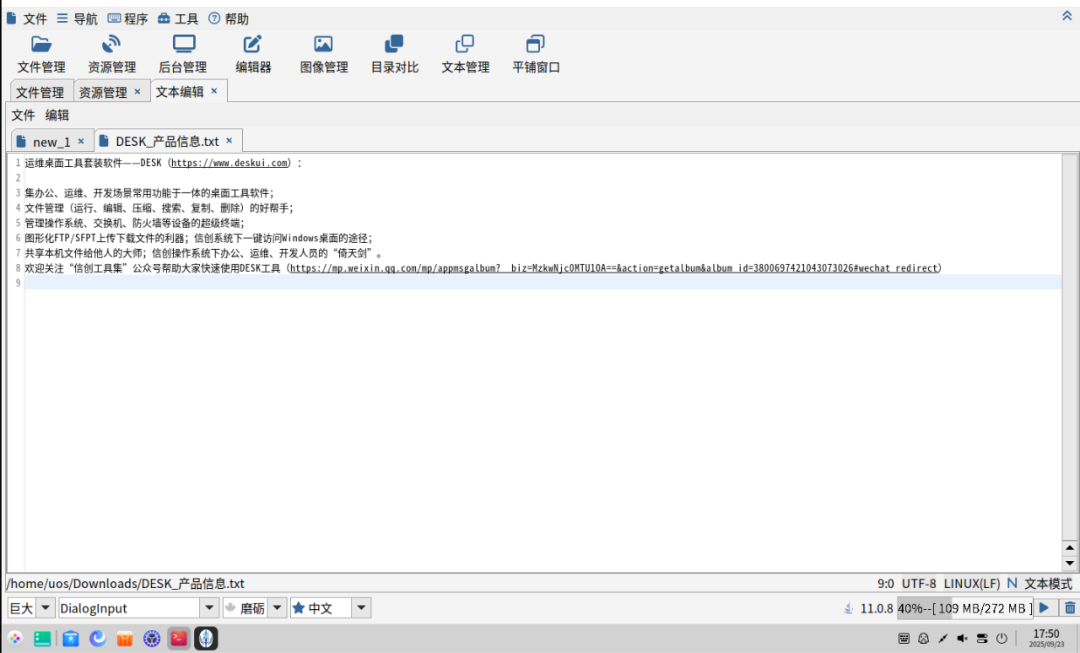Close the 文本编辑 tab
This screenshot has height=653, width=1080.
point(214,91)
